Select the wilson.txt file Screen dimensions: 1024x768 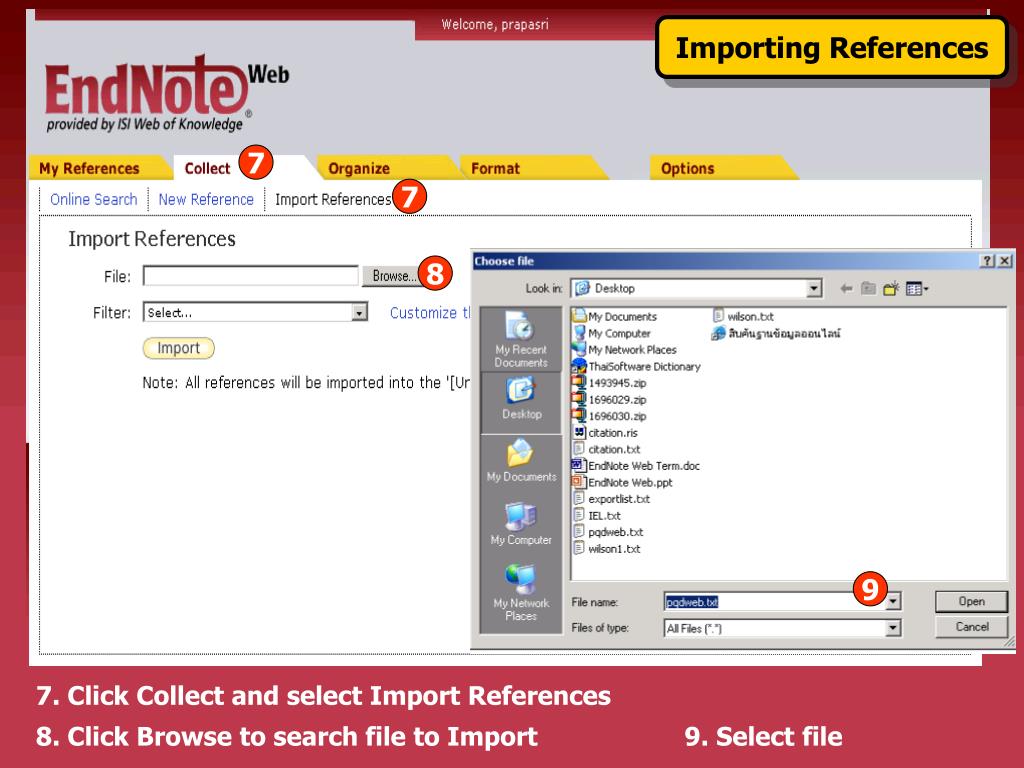pos(743,316)
